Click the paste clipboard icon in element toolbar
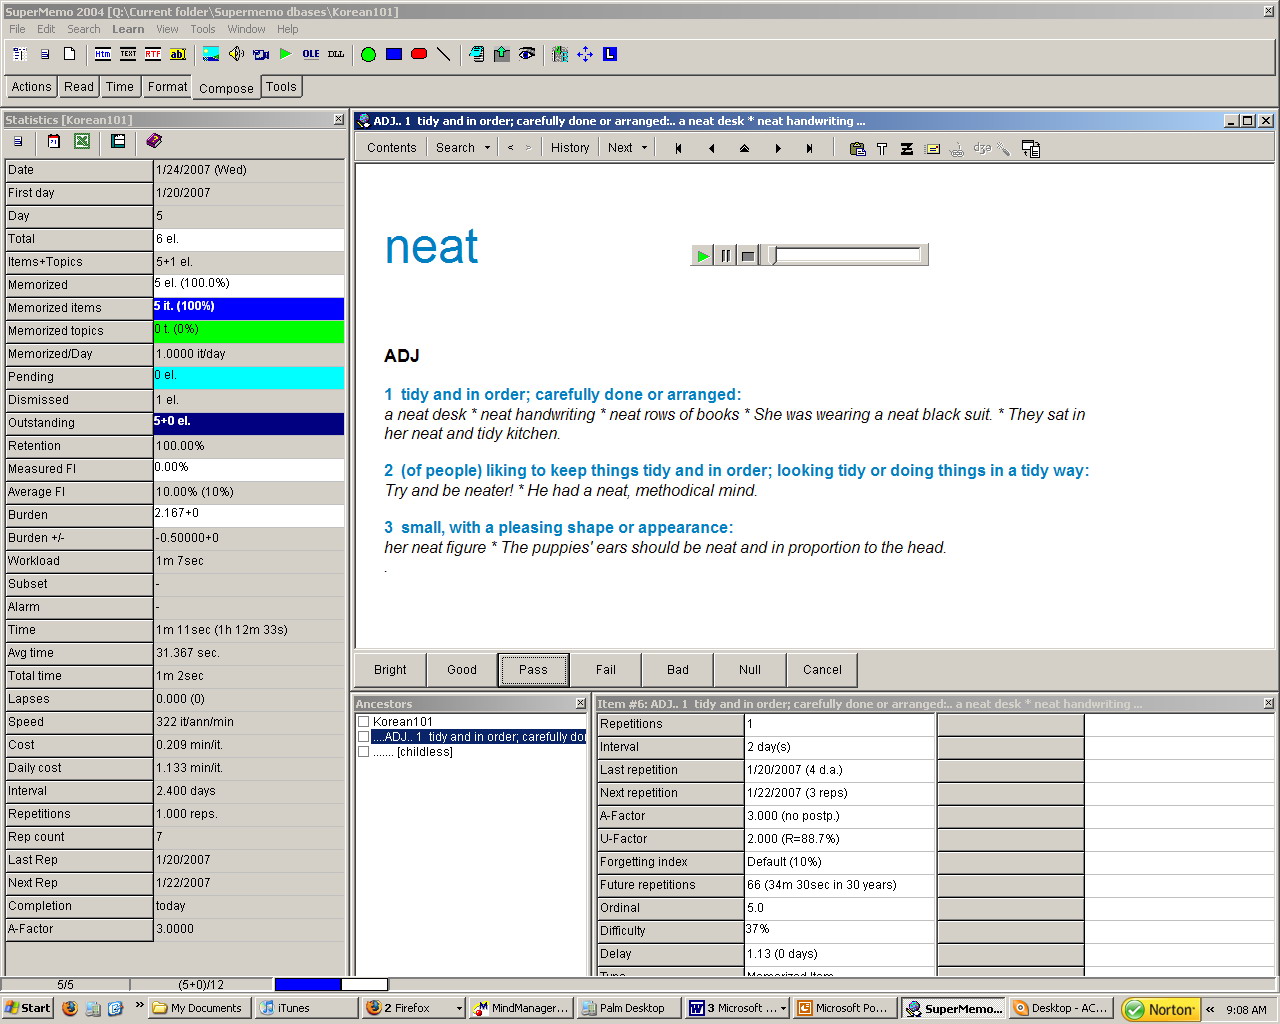This screenshot has height=1024, width=1280. [857, 148]
